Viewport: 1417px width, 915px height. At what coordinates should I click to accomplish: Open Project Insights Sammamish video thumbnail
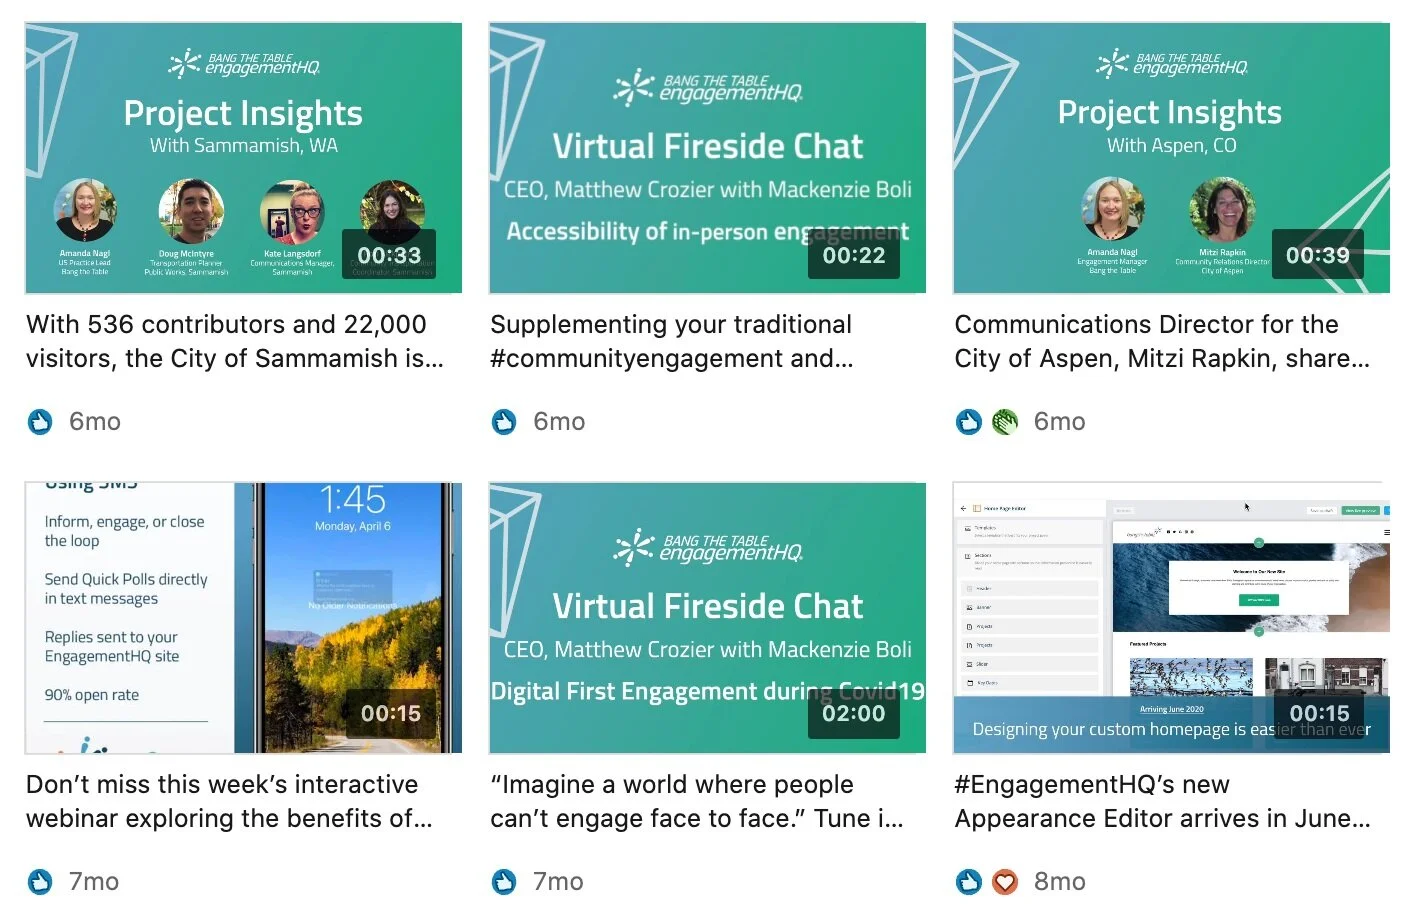pos(243,158)
